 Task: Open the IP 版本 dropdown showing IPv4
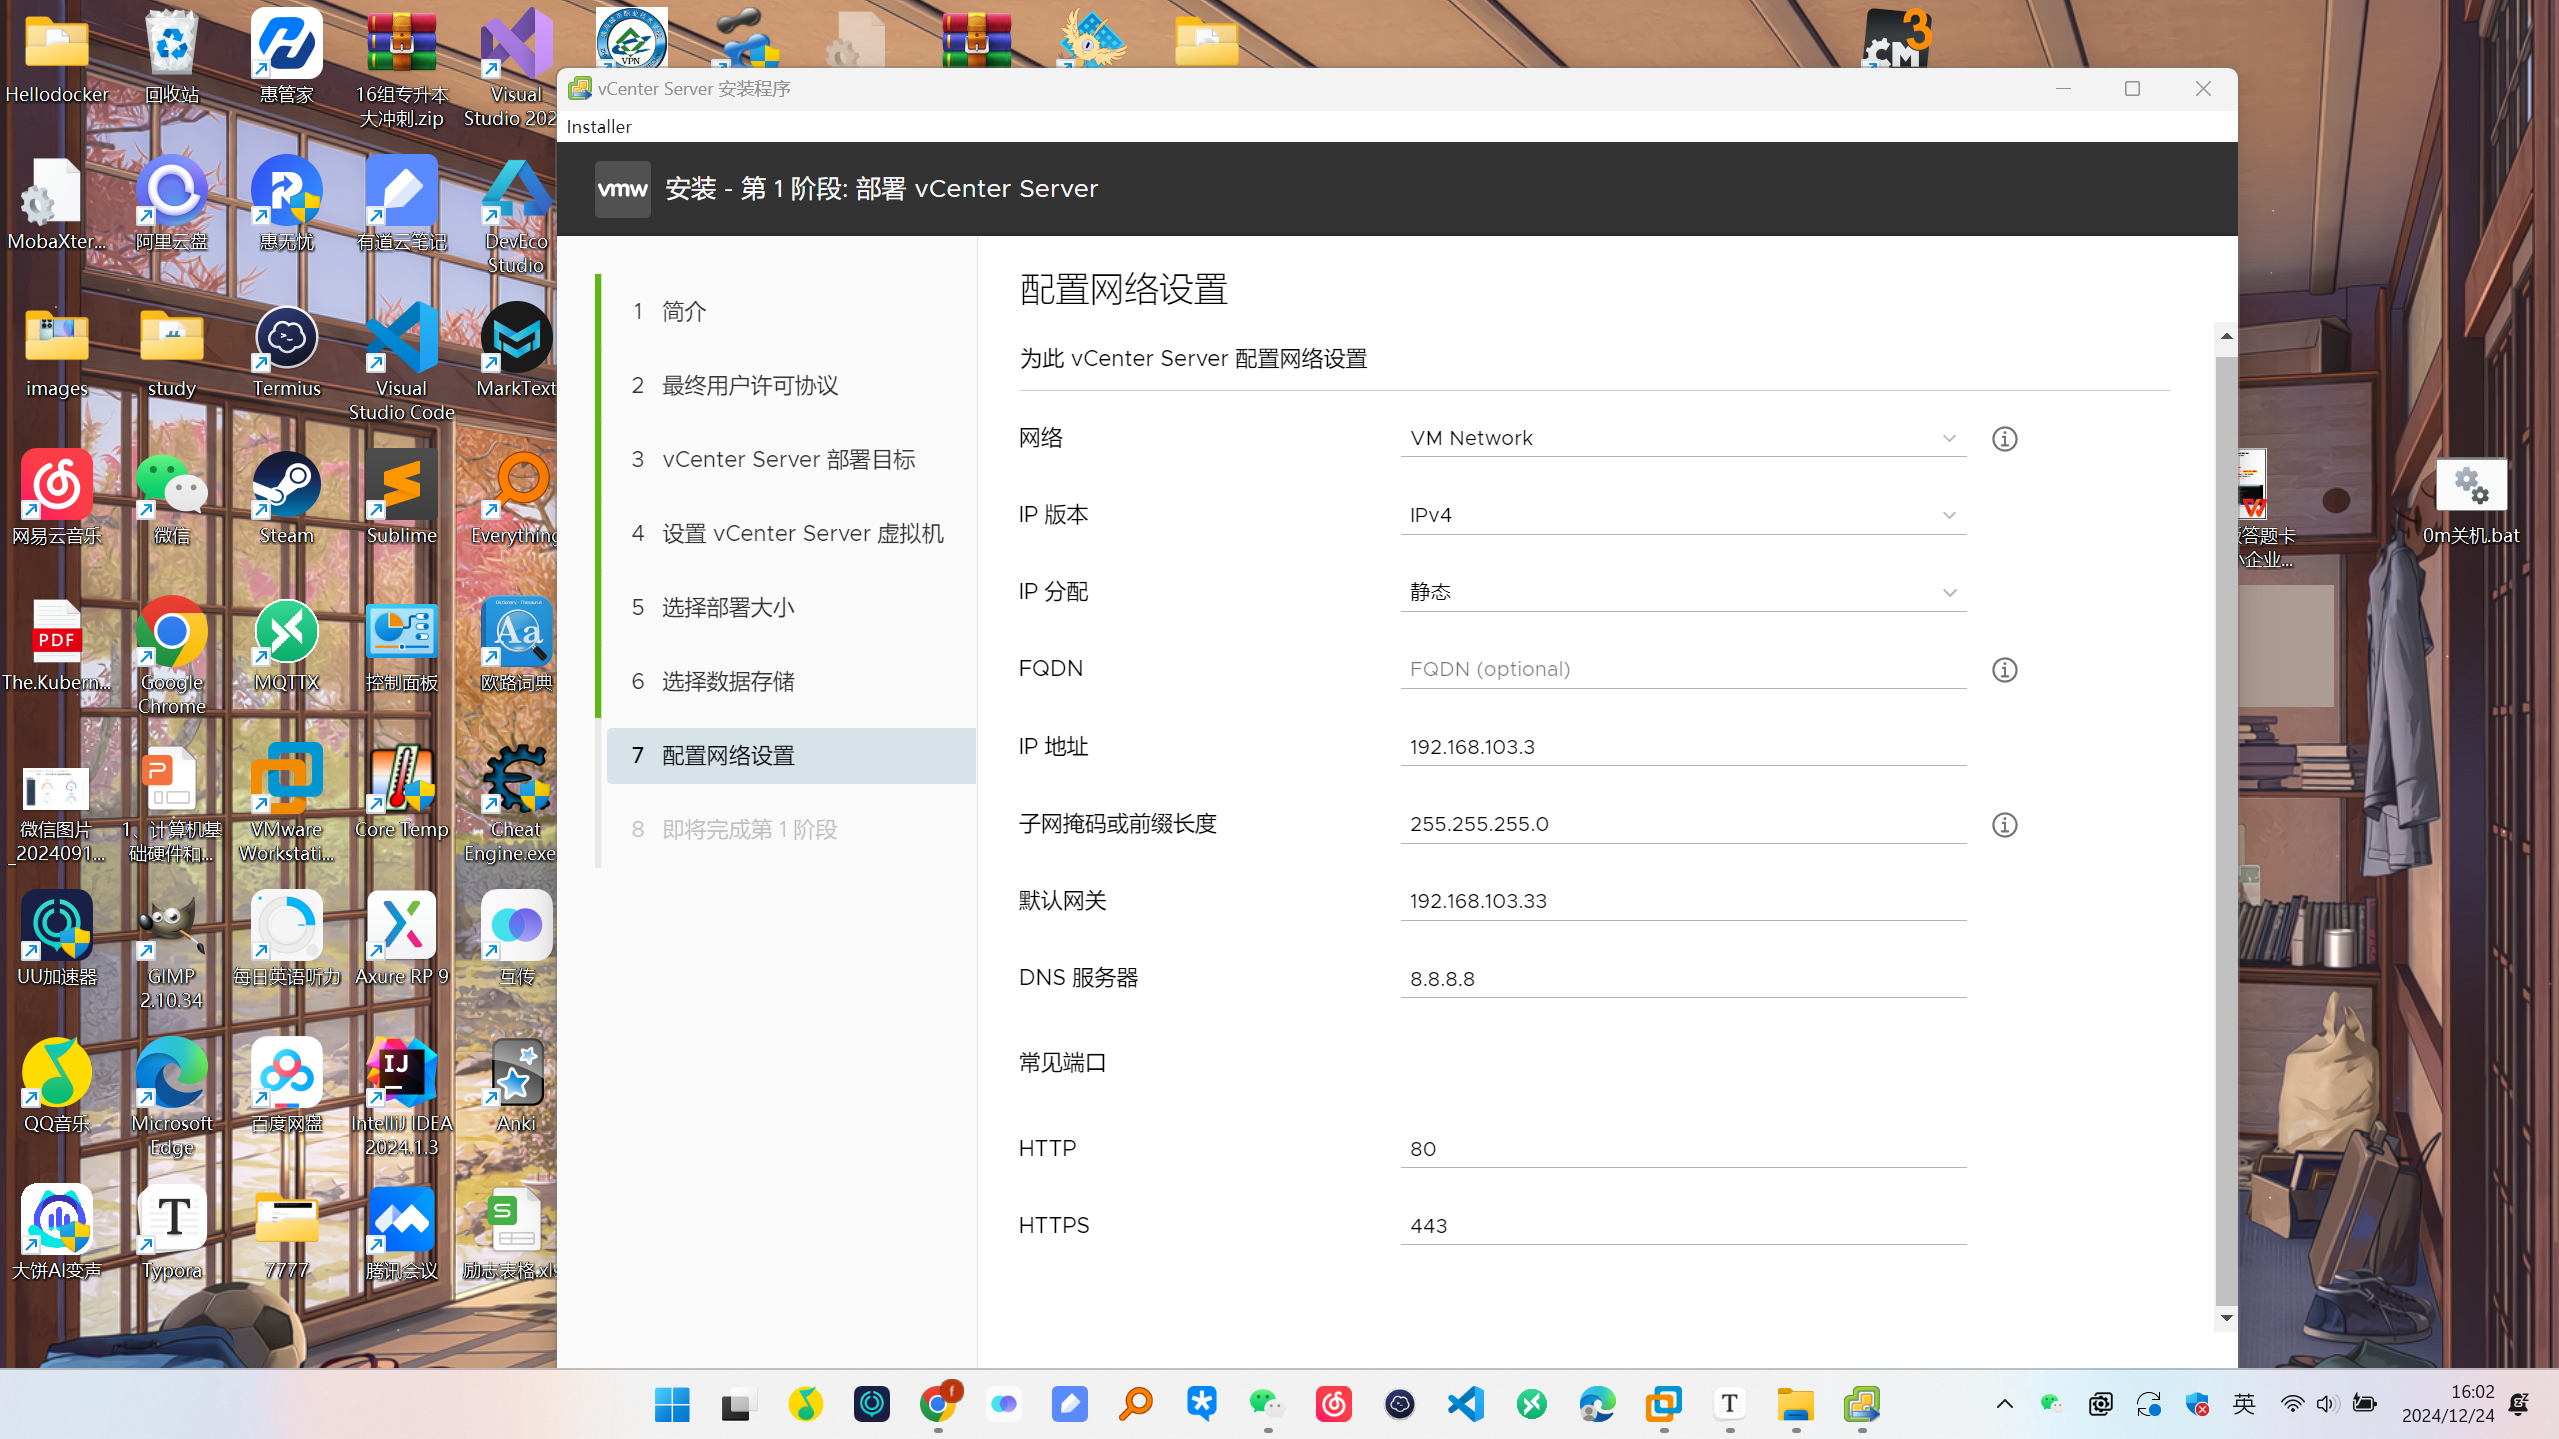pyautogui.click(x=1682, y=515)
